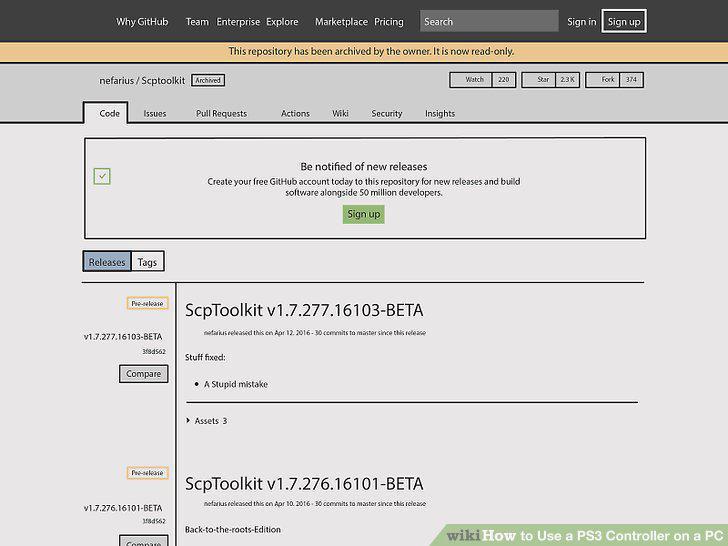The image size is (728, 546).
Task: Open the star count 2.3K
Action: [567, 80]
